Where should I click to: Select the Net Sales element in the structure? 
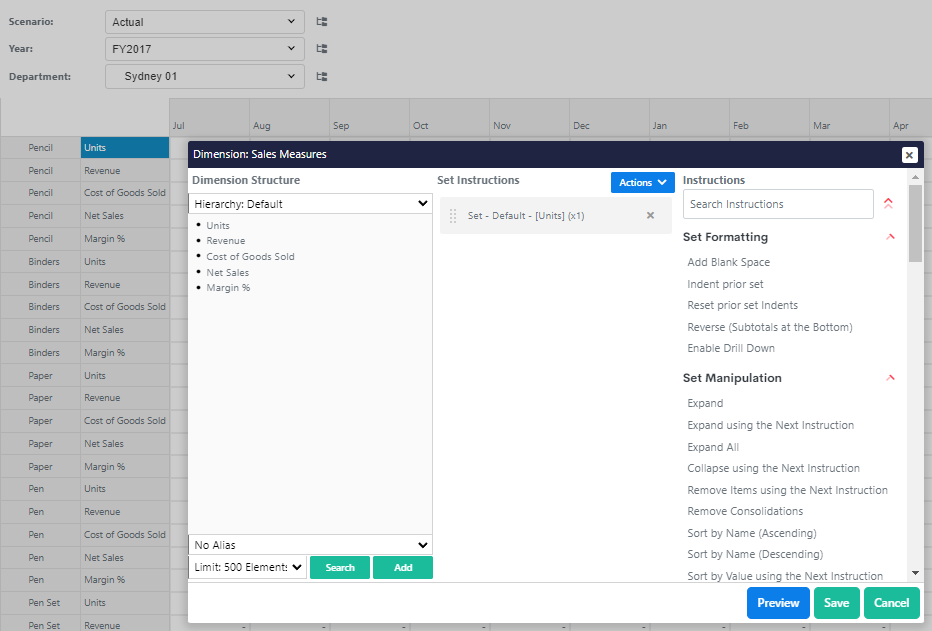227,272
